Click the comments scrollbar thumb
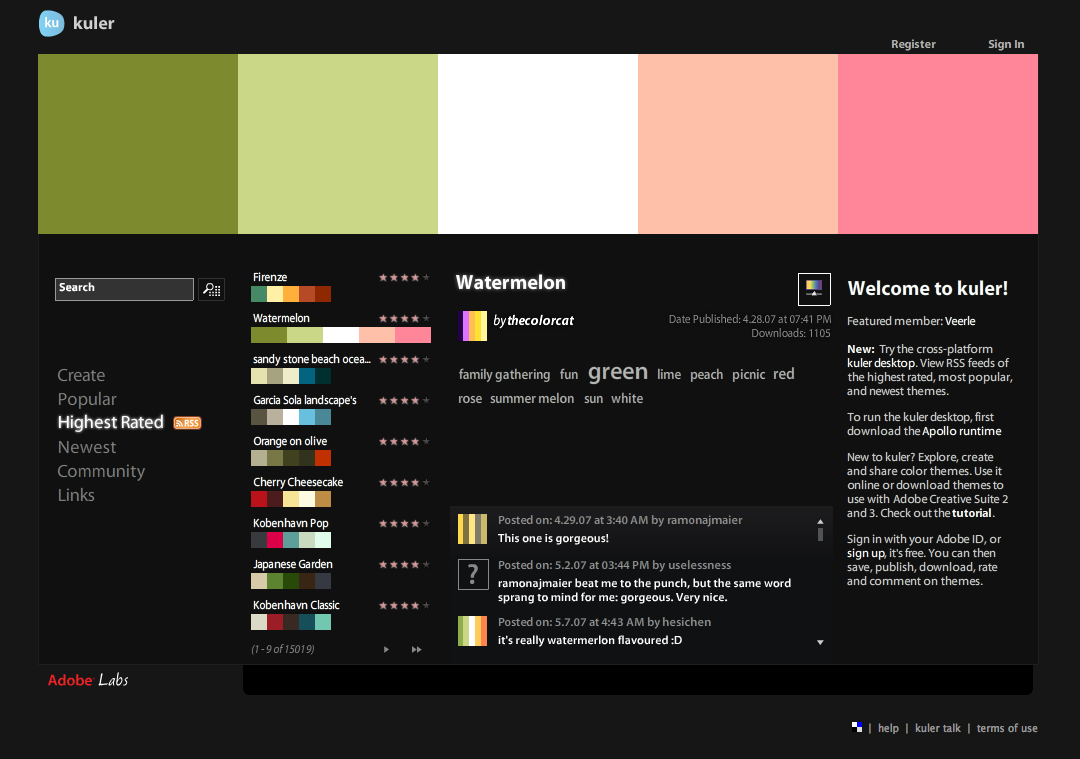The image size is (1080, 759). click(x=820, y=534)
